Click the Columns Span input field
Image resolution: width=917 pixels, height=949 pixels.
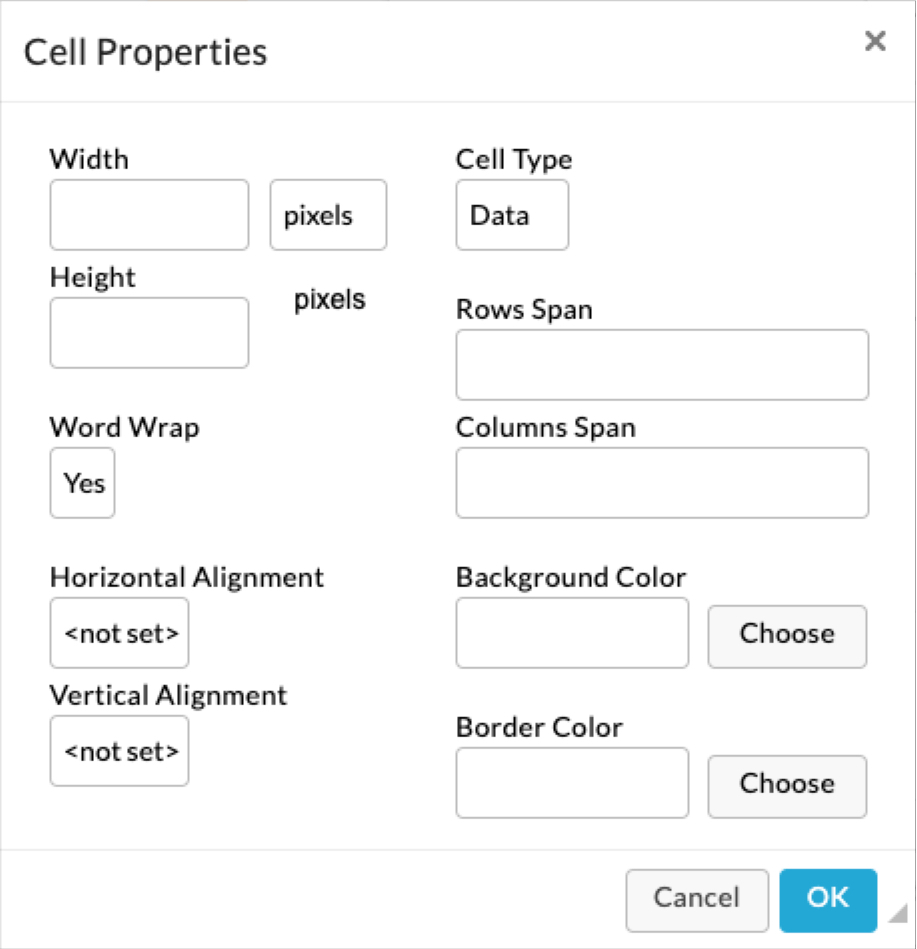click(x=661, y=483)
